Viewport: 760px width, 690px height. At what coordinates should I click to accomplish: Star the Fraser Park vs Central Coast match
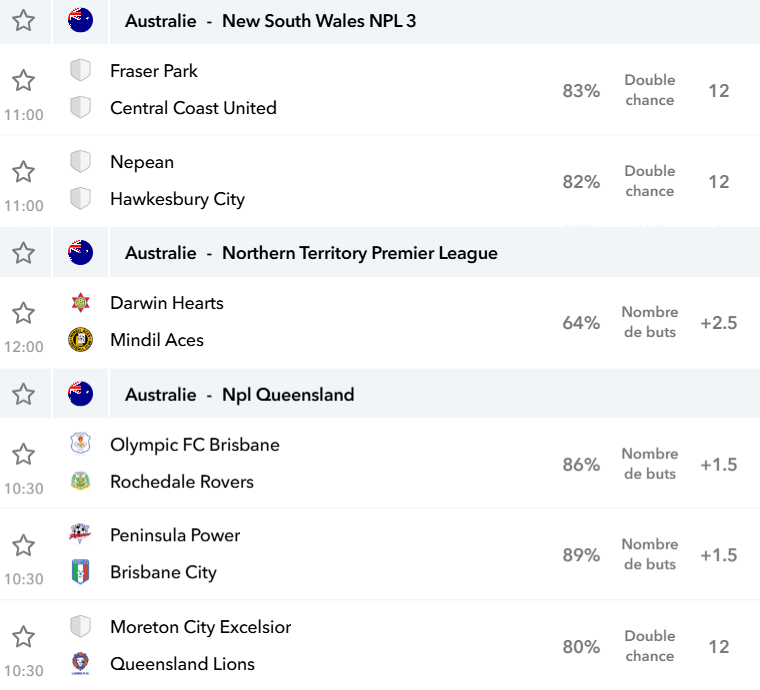pyautogui.click(x=23, y=80)
